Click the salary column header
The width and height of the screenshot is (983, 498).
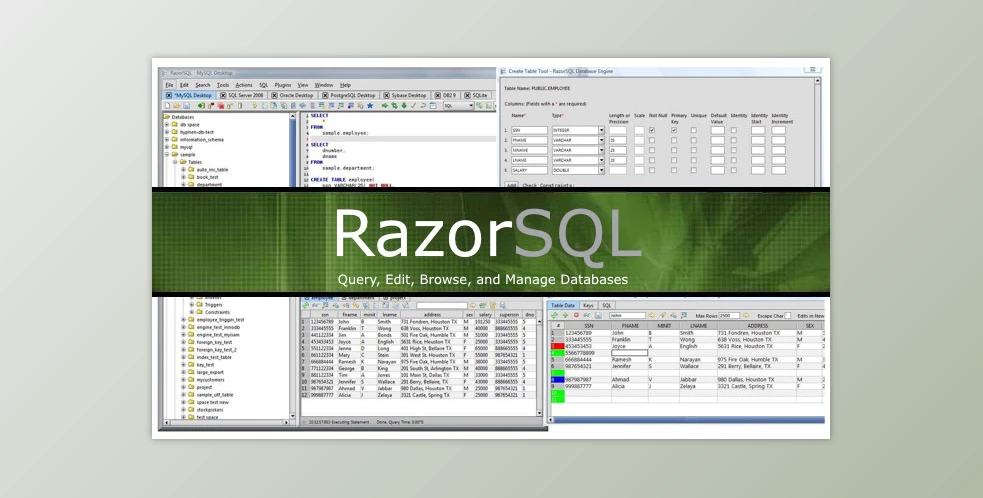click(x=485, y=315)
